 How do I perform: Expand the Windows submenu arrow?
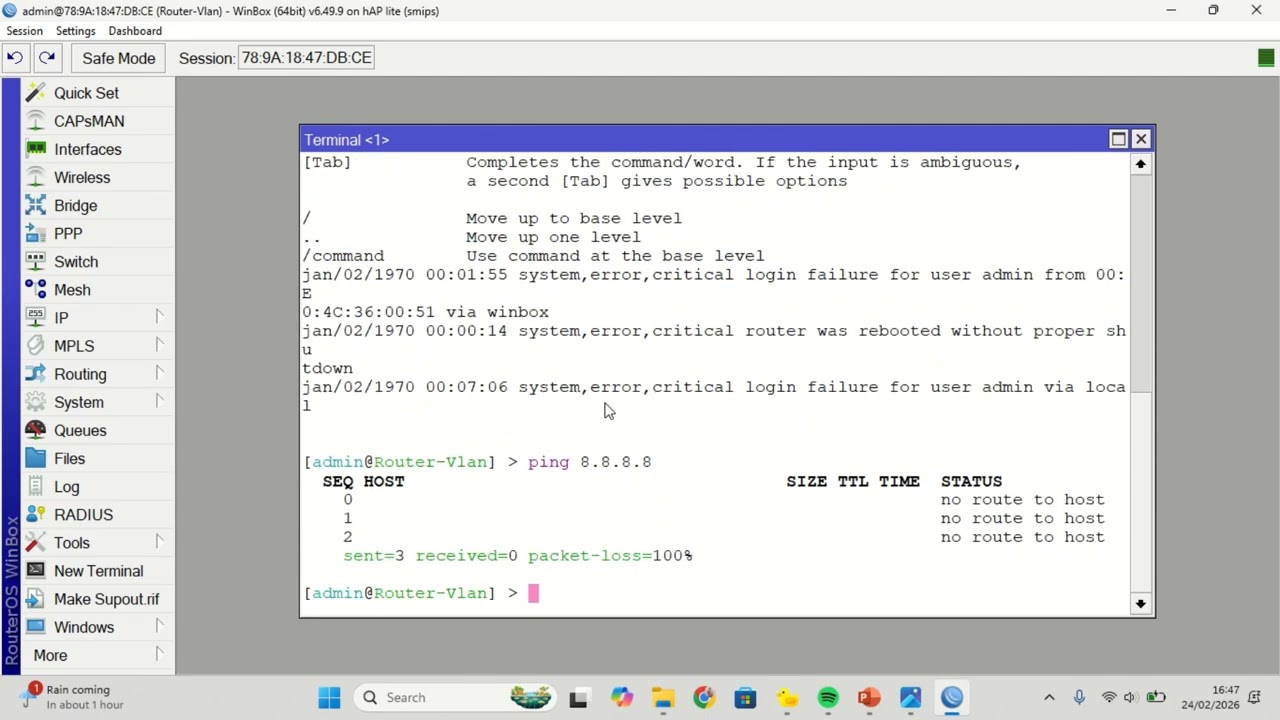159,626
